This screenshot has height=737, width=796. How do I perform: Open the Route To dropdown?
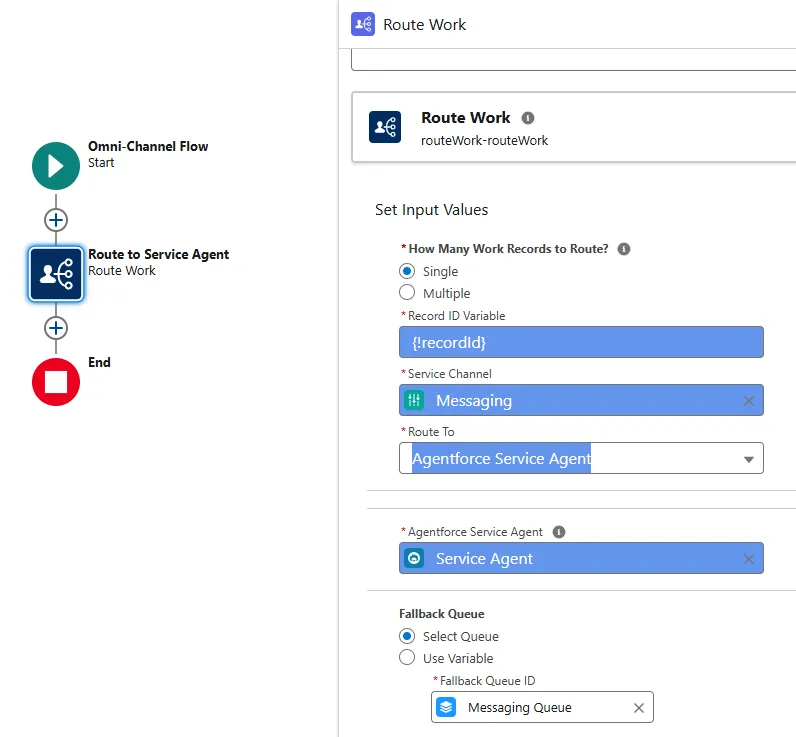pyautogui.click(x=581, y=458)
